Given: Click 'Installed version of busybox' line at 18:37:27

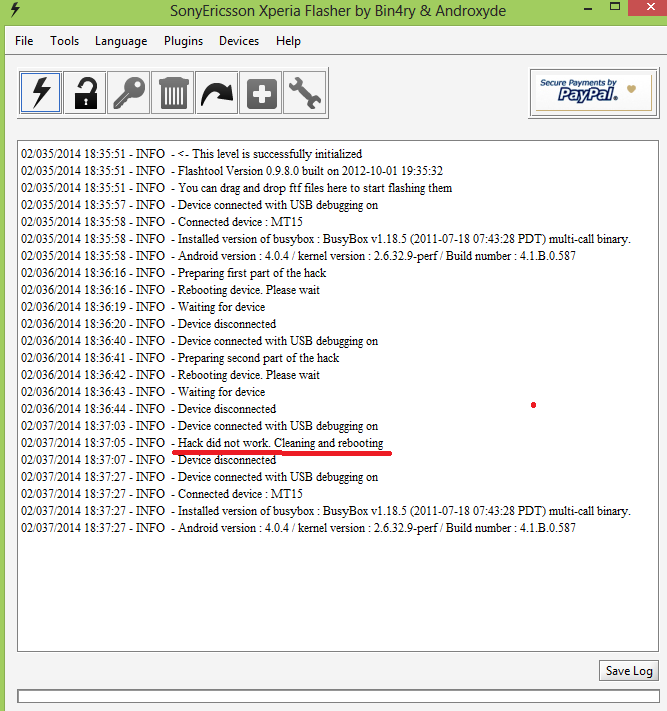Looking at the screenshot, I should 326,511.
